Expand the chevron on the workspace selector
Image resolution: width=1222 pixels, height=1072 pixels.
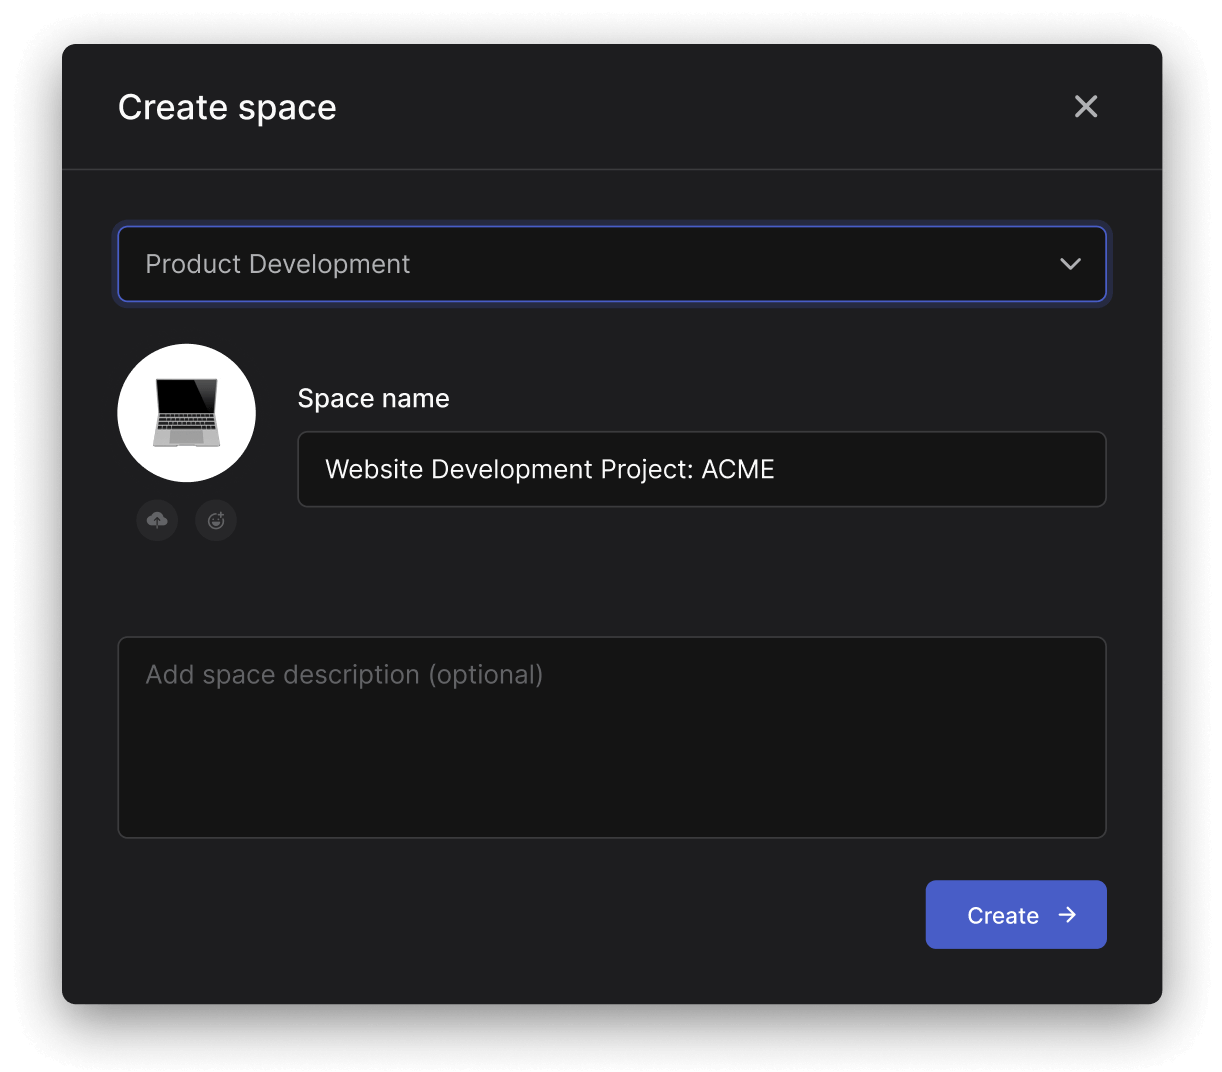click(x=1070, y=264)
